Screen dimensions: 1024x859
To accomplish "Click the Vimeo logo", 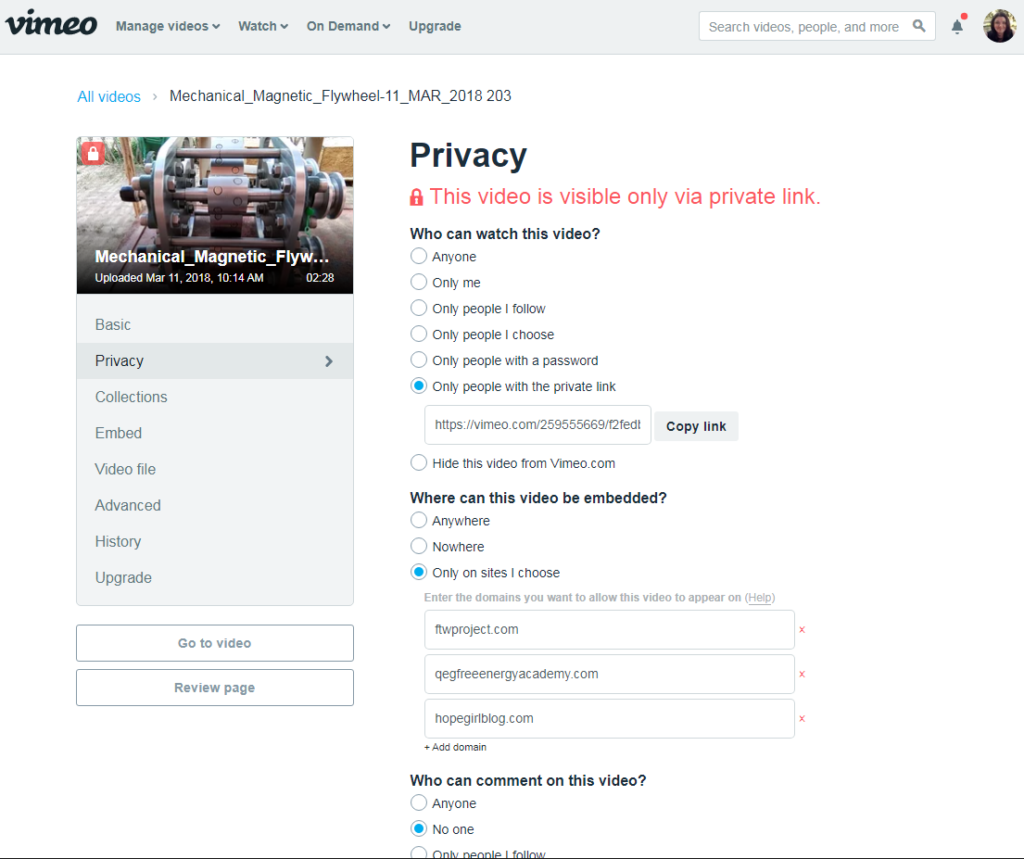I will click(x=50, y=25).
